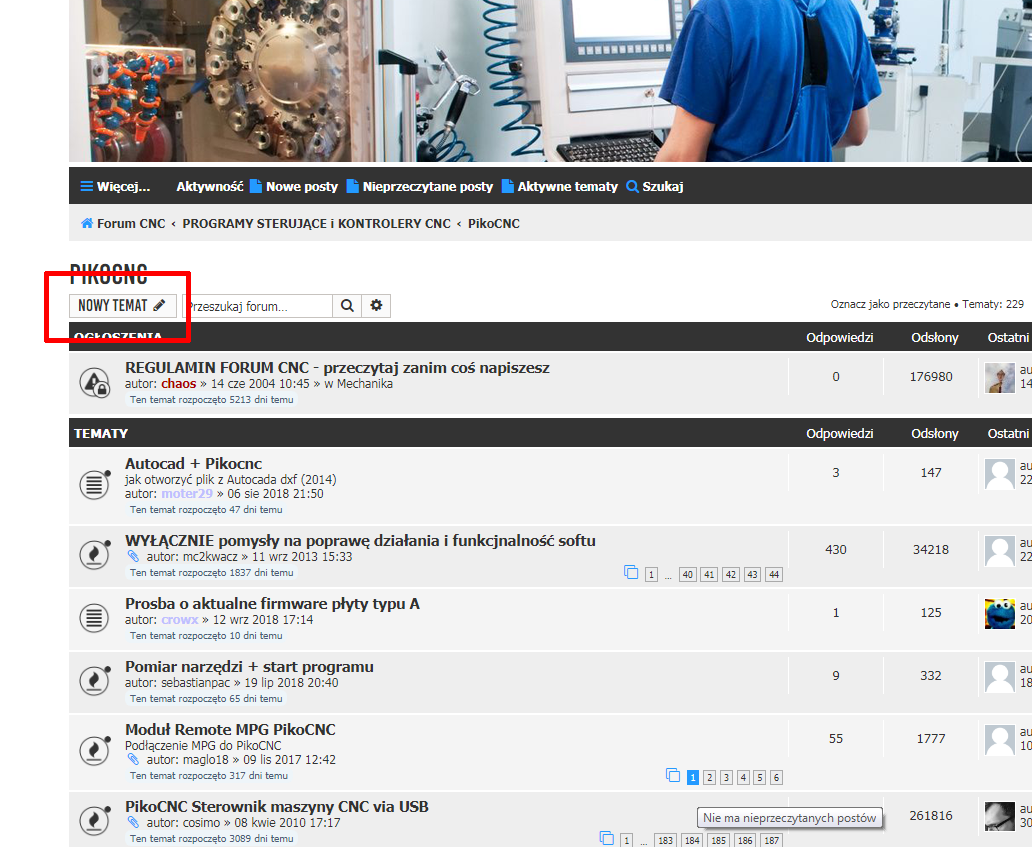
Task: Go to page 6 of Moduł Remote MPG
Action: (x=777, y=778)
